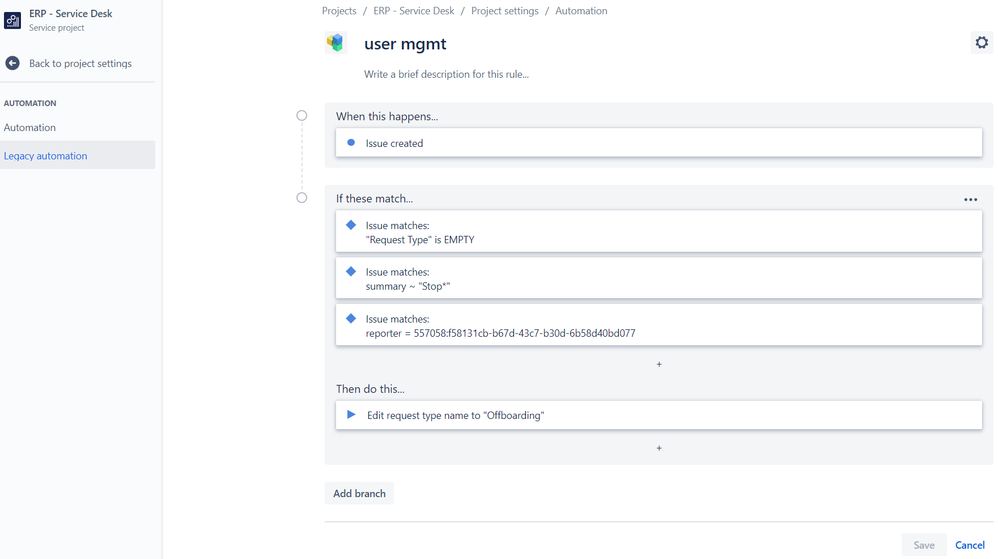Click the Save button
Viewport: 998px width, 559px height.
click(924, 545)
